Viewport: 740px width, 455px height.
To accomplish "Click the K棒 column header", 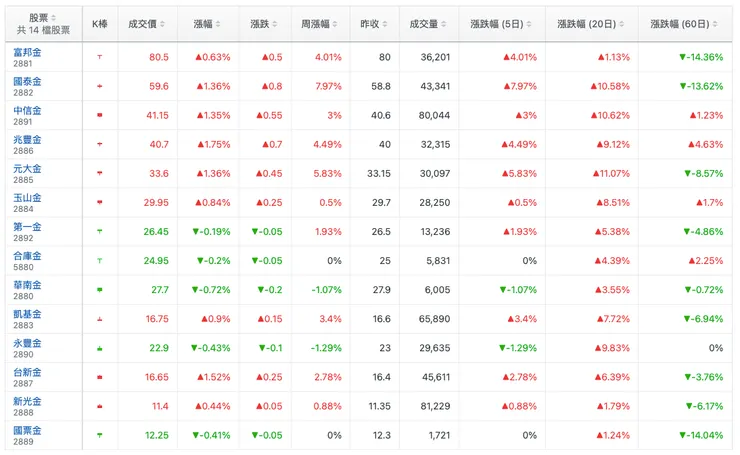I will tap(100, 24).
